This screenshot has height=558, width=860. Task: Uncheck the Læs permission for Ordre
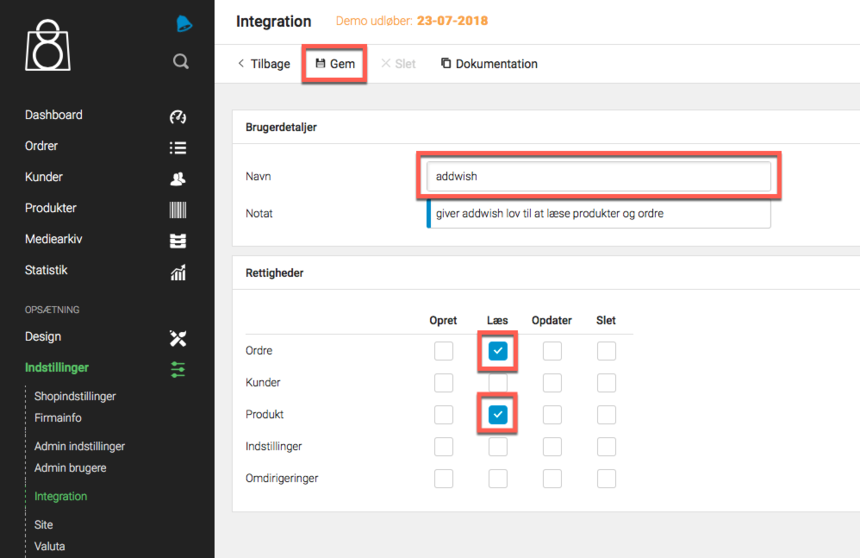pyautogui.click(x=498, y=351)
